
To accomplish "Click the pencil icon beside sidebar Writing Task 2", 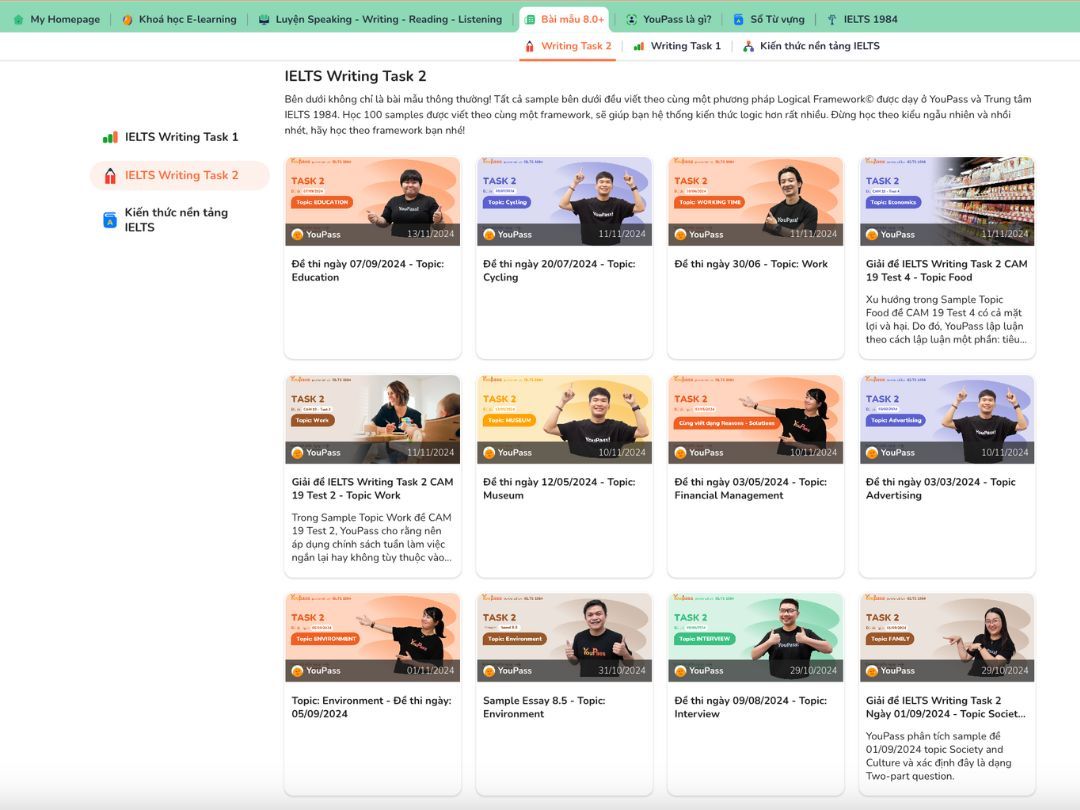I will [110, 175].
